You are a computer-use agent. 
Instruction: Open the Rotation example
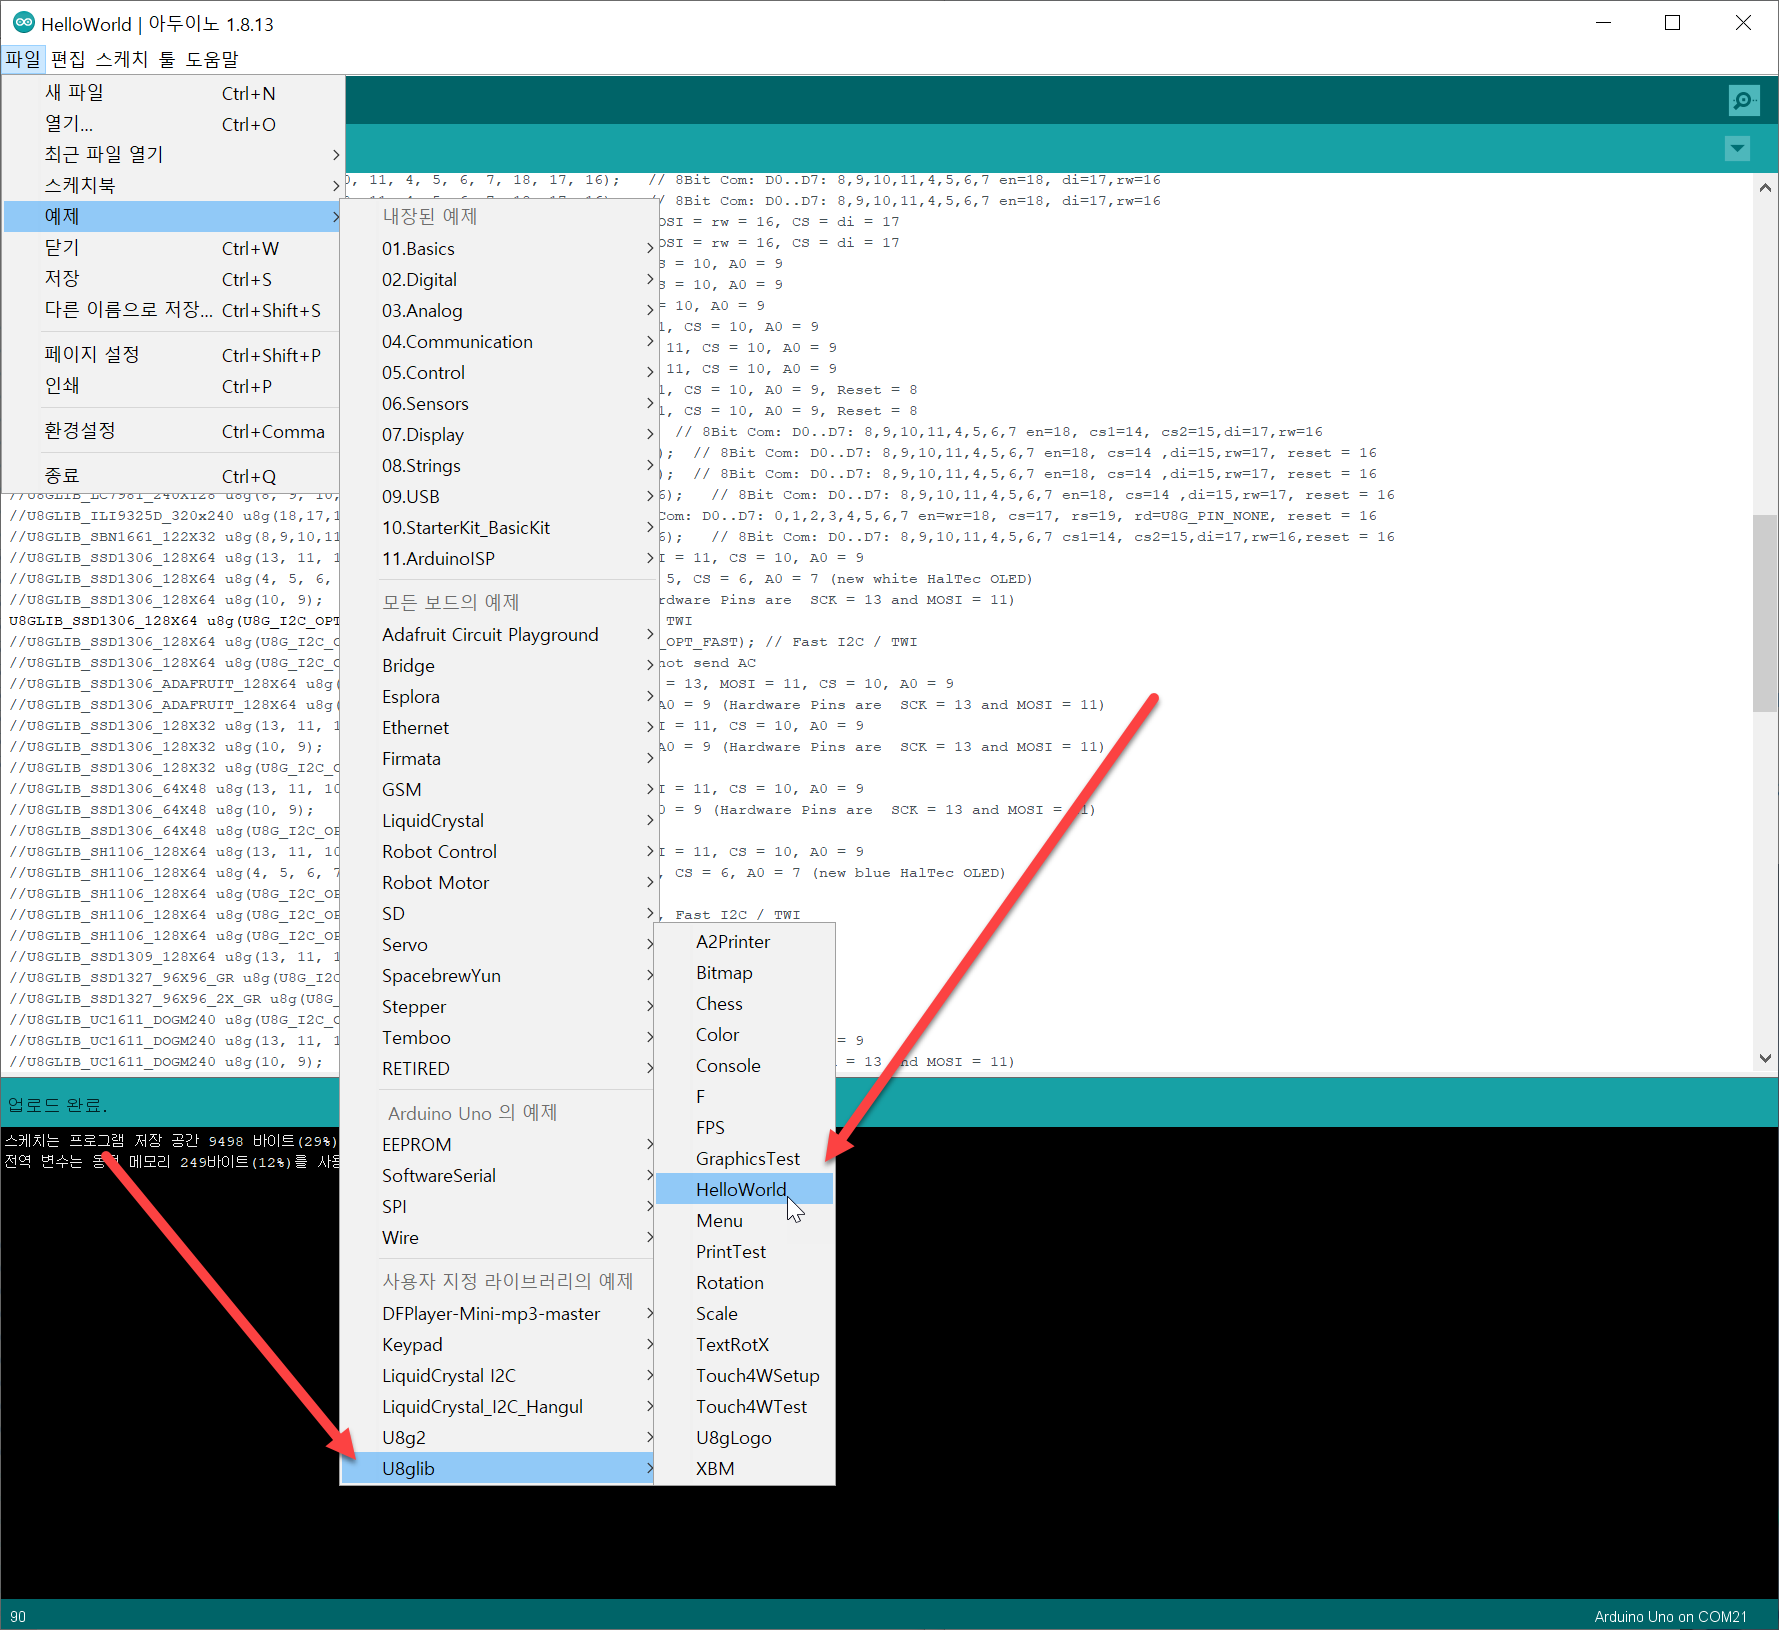744,1283
